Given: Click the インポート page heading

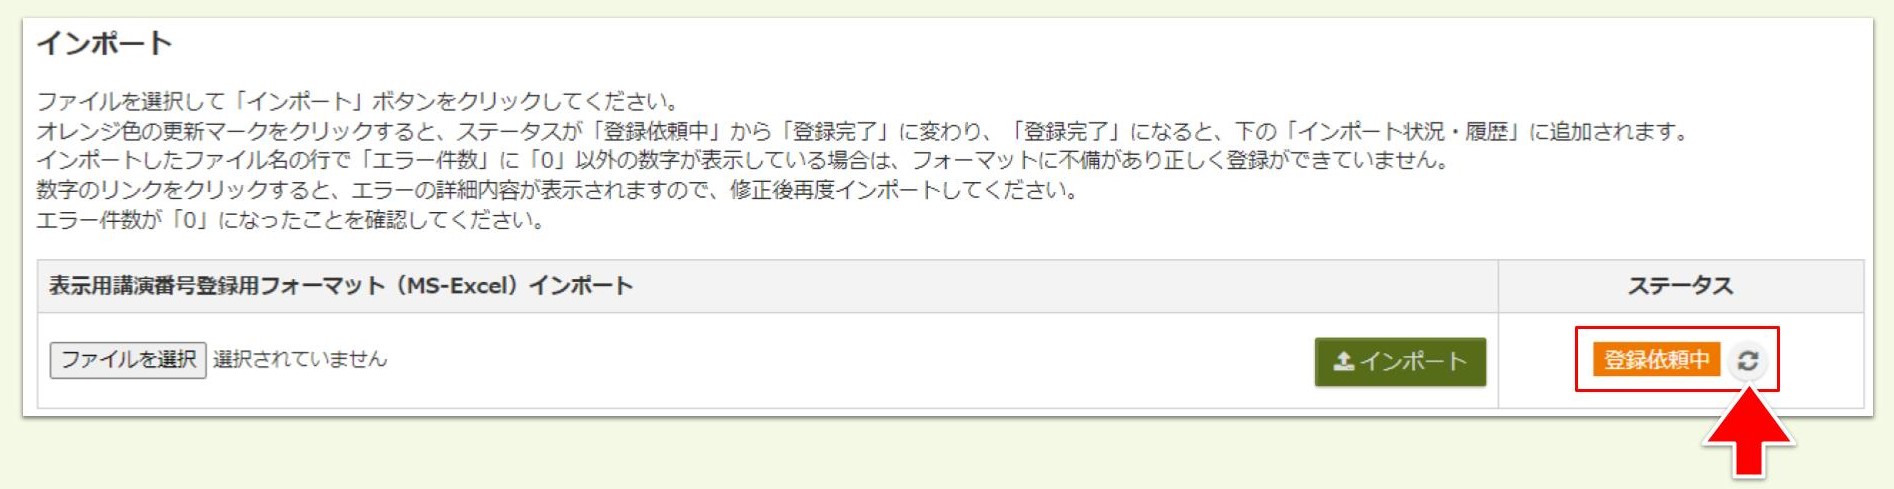Looking at the screenshot, I should coord(104,43).
